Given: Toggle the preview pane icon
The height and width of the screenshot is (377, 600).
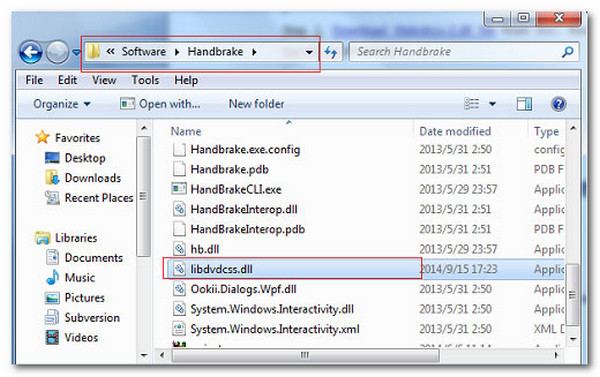Looking at the screenshot, I should (524, 104).
